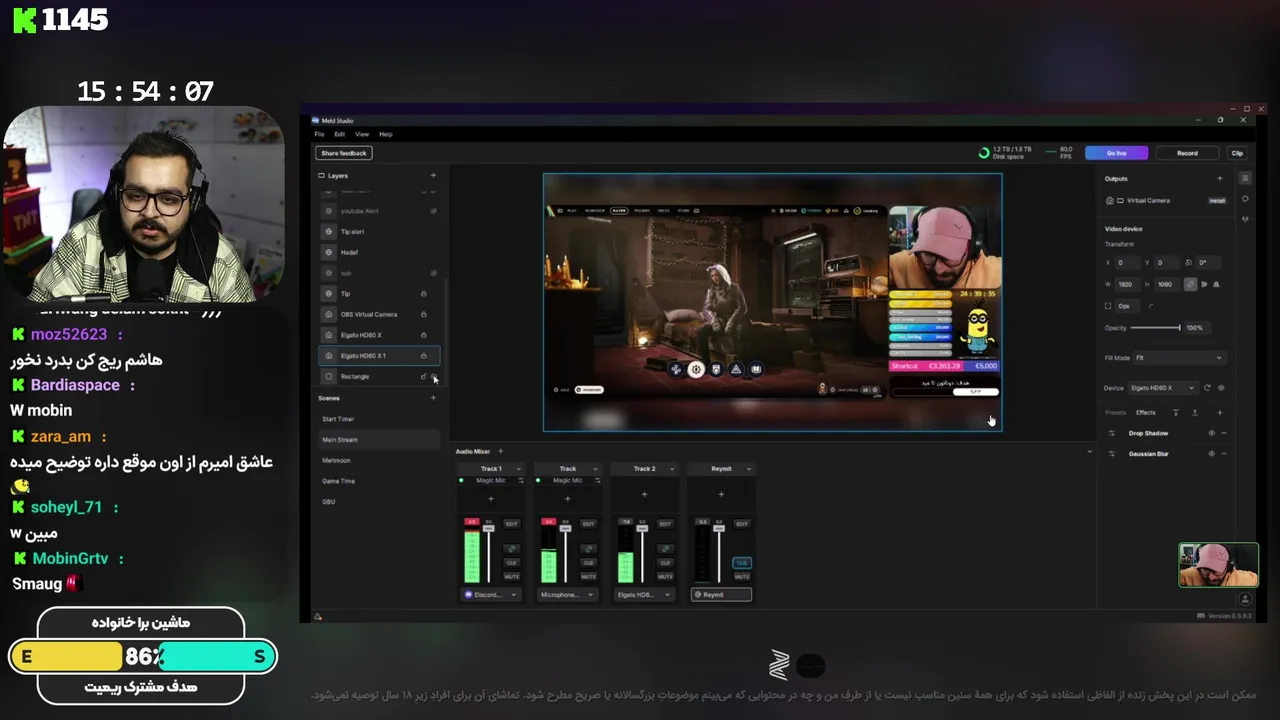Switch to the Effects tab

point(1146,412)
